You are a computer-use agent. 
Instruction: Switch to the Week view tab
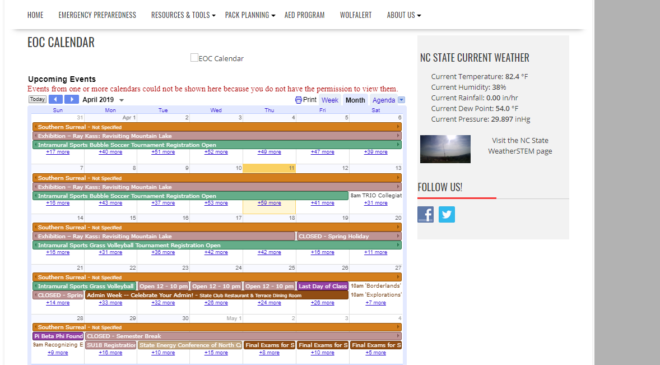coord(330,100)
